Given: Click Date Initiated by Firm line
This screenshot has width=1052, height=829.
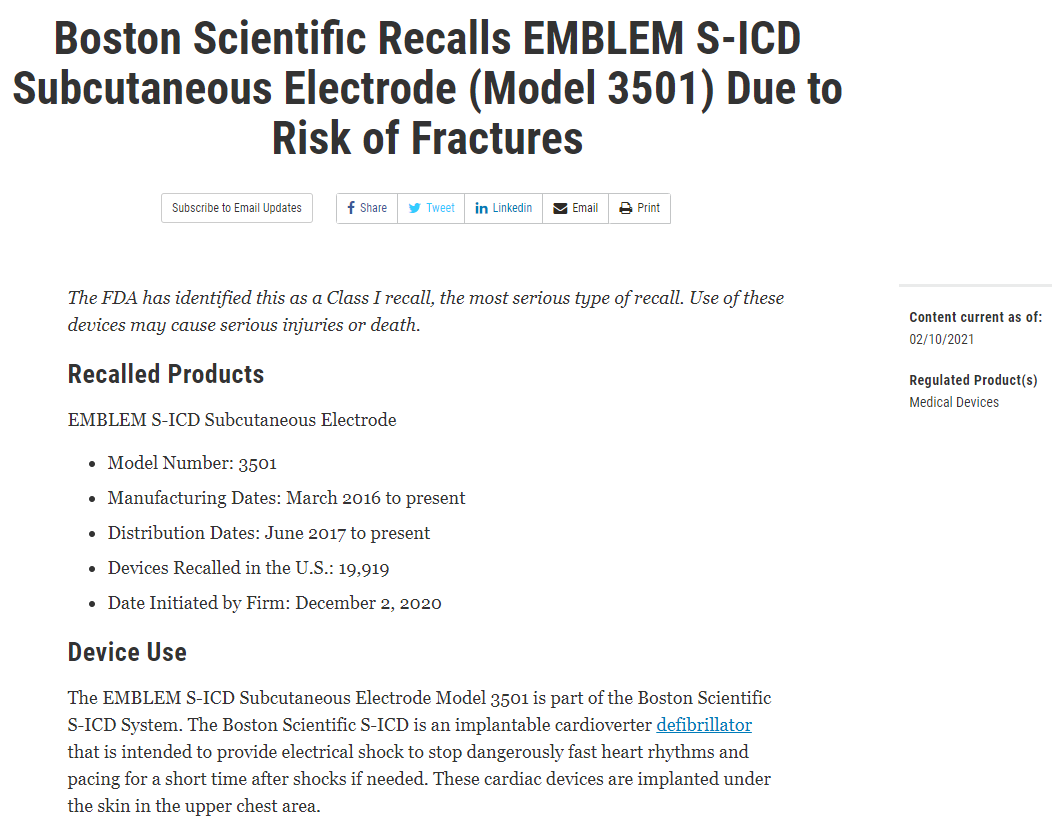Looking at the screenshot, I should click(x=274, y=603).
